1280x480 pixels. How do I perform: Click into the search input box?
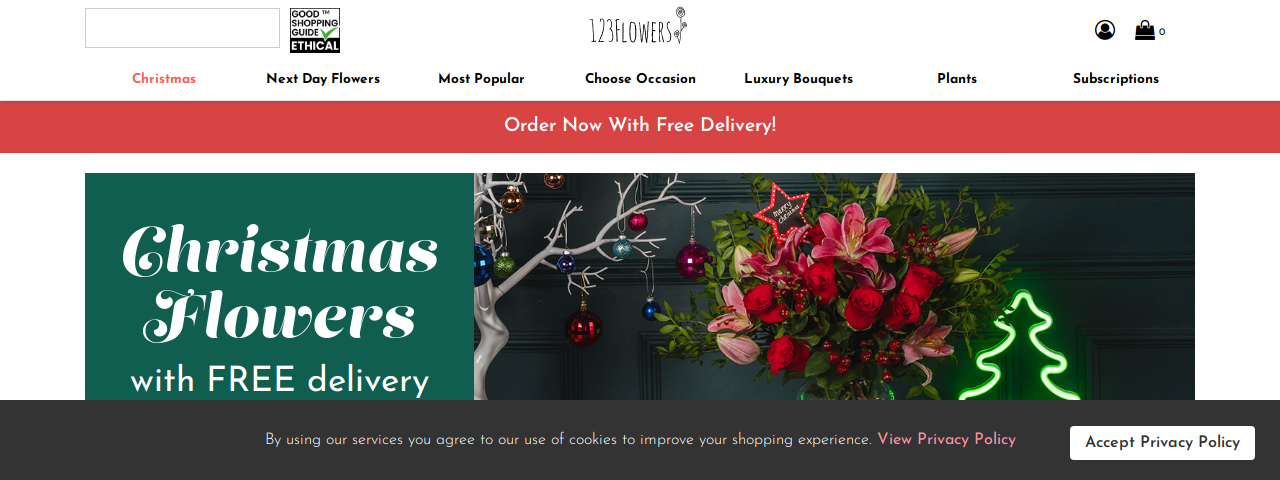pos(182,28)
